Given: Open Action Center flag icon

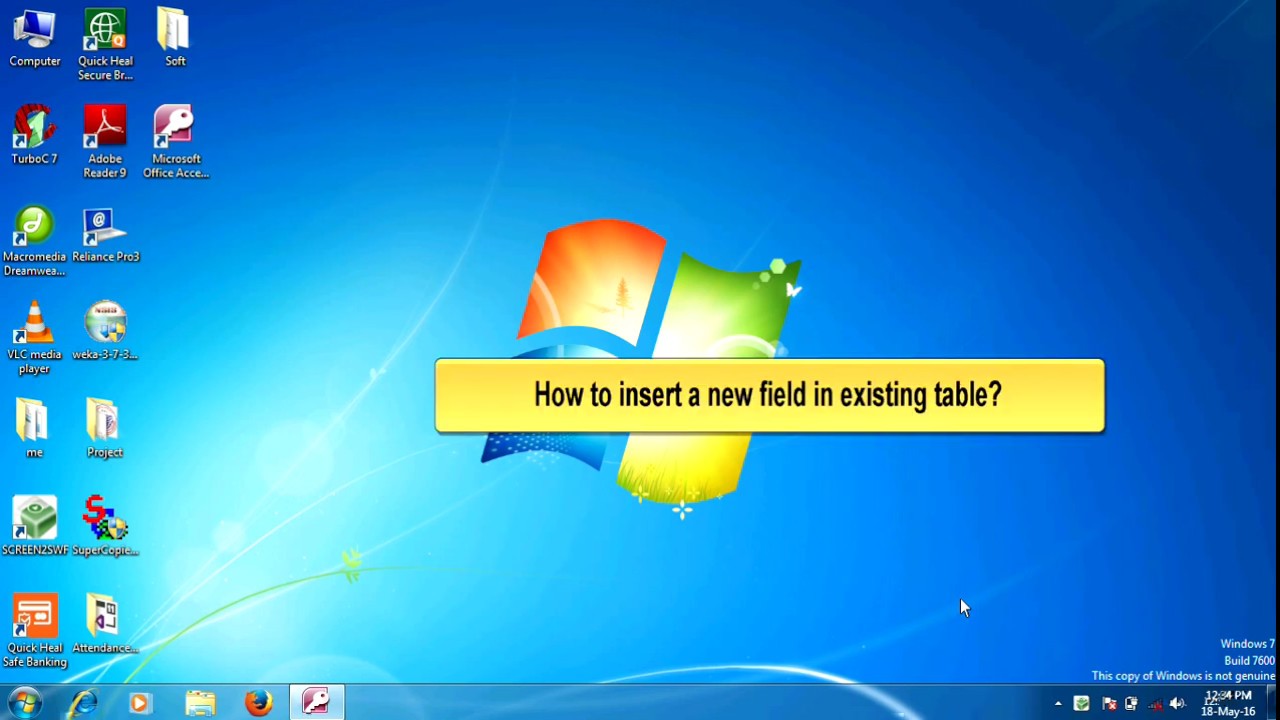Looking at the screenshot, I should coord(1108,704).
